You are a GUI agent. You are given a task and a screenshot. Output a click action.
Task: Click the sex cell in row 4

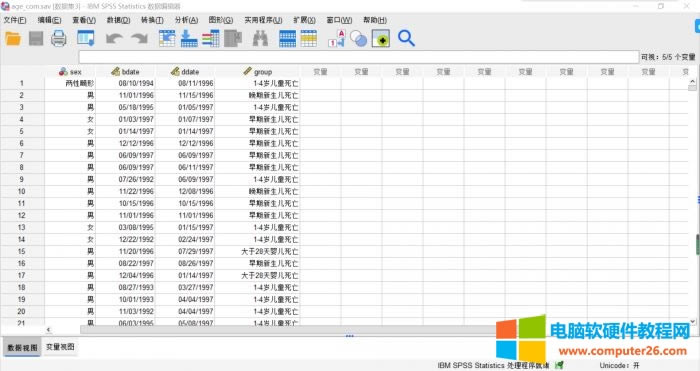[70, 120]
